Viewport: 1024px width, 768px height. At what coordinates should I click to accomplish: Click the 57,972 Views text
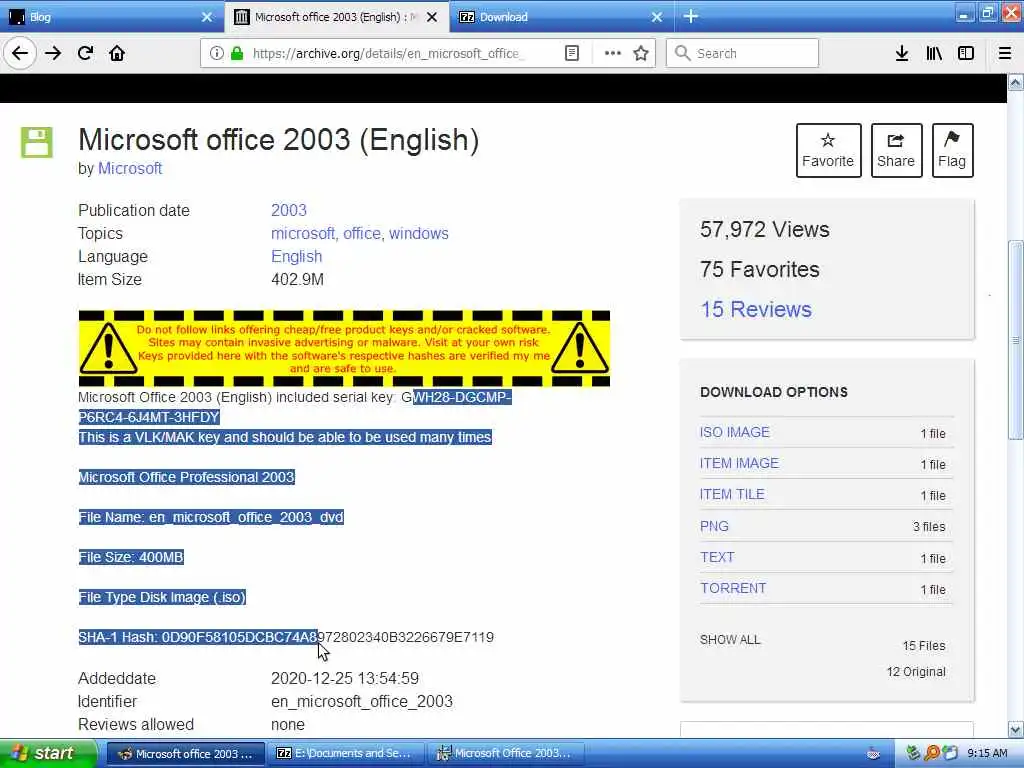(765, 229)
